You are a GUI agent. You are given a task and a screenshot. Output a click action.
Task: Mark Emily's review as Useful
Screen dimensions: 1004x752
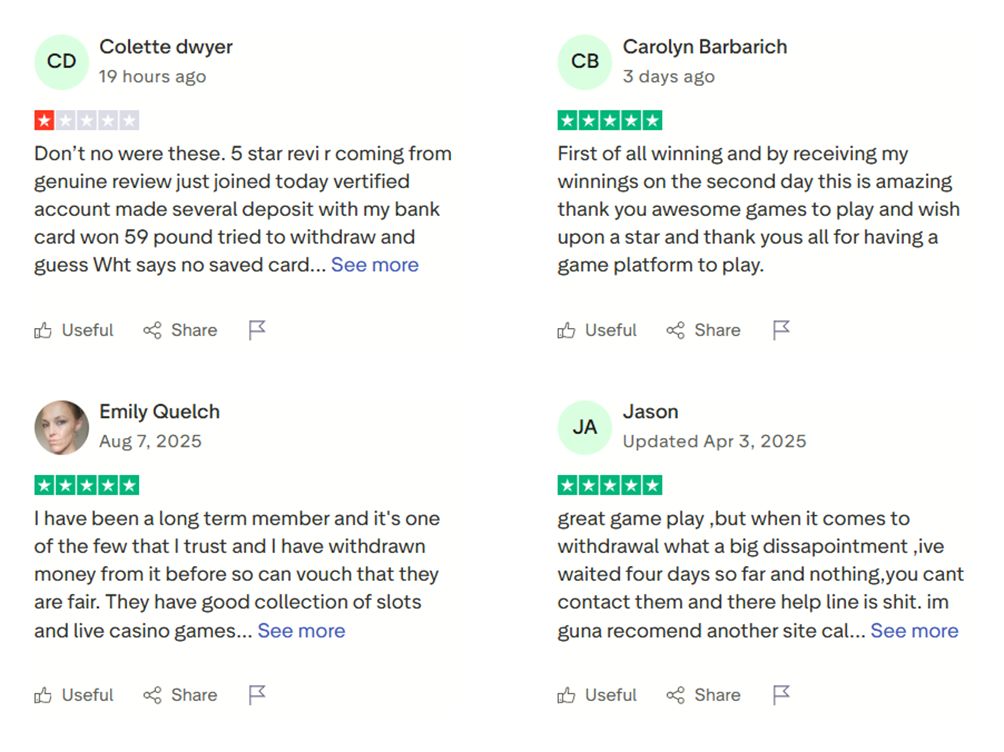coord(87,694)
